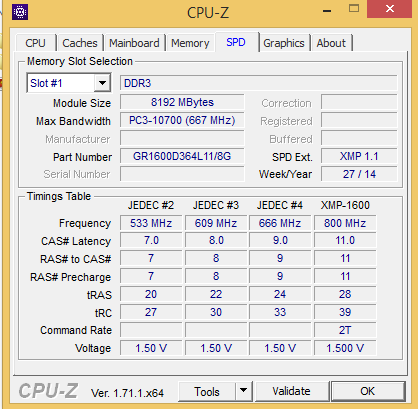Click the Max Bandwidth PC3-10700 field

coord(182,120)
